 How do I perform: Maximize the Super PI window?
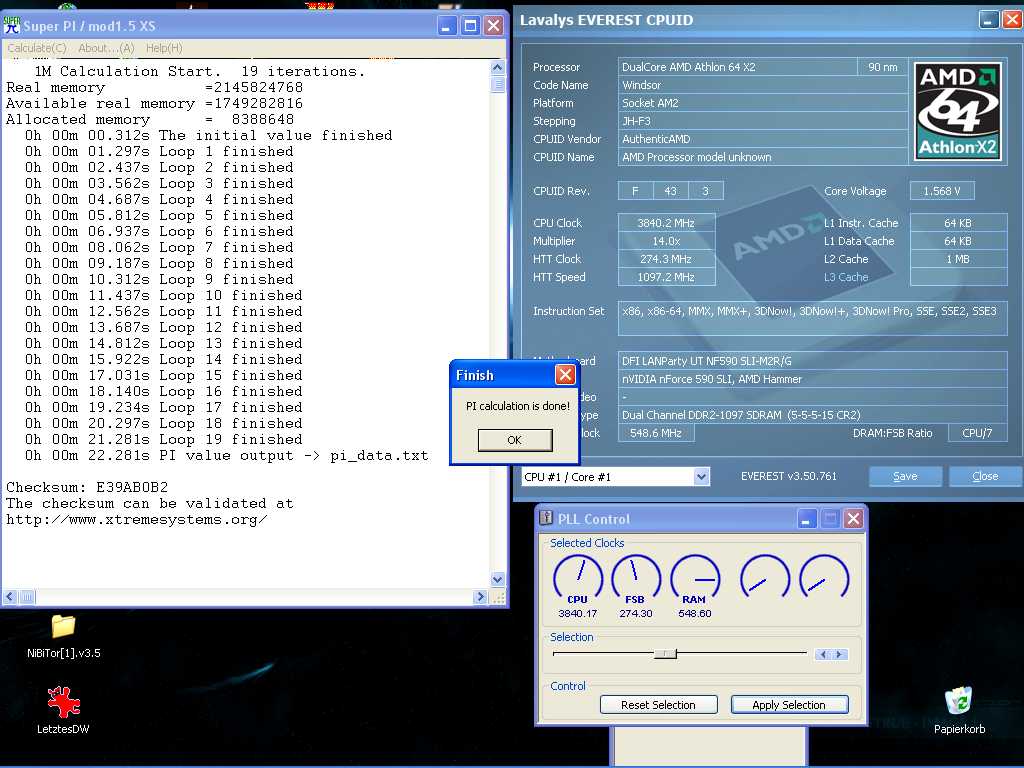(x=470, y=26)
